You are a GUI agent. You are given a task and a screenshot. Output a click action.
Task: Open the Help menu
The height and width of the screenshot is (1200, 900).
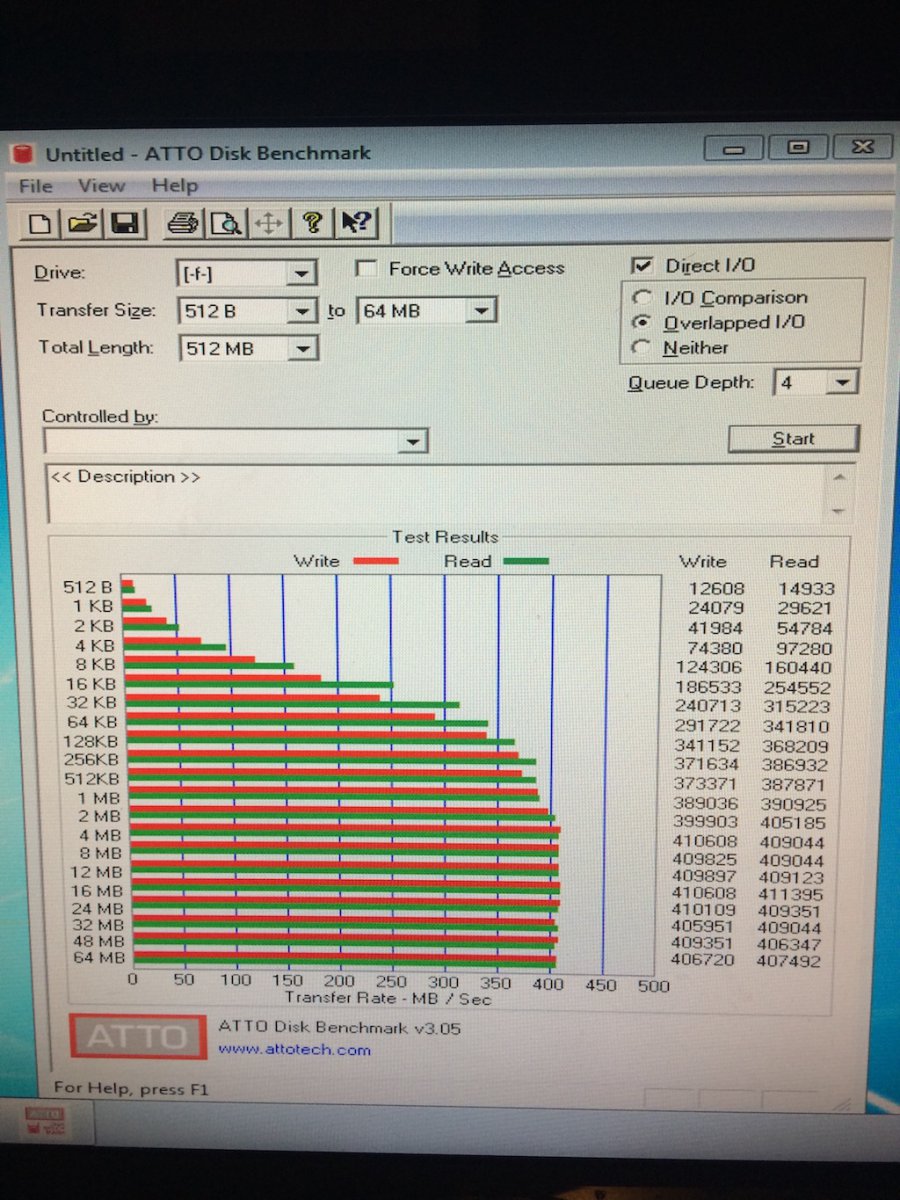pyautogui.click(x=175, y=186)
